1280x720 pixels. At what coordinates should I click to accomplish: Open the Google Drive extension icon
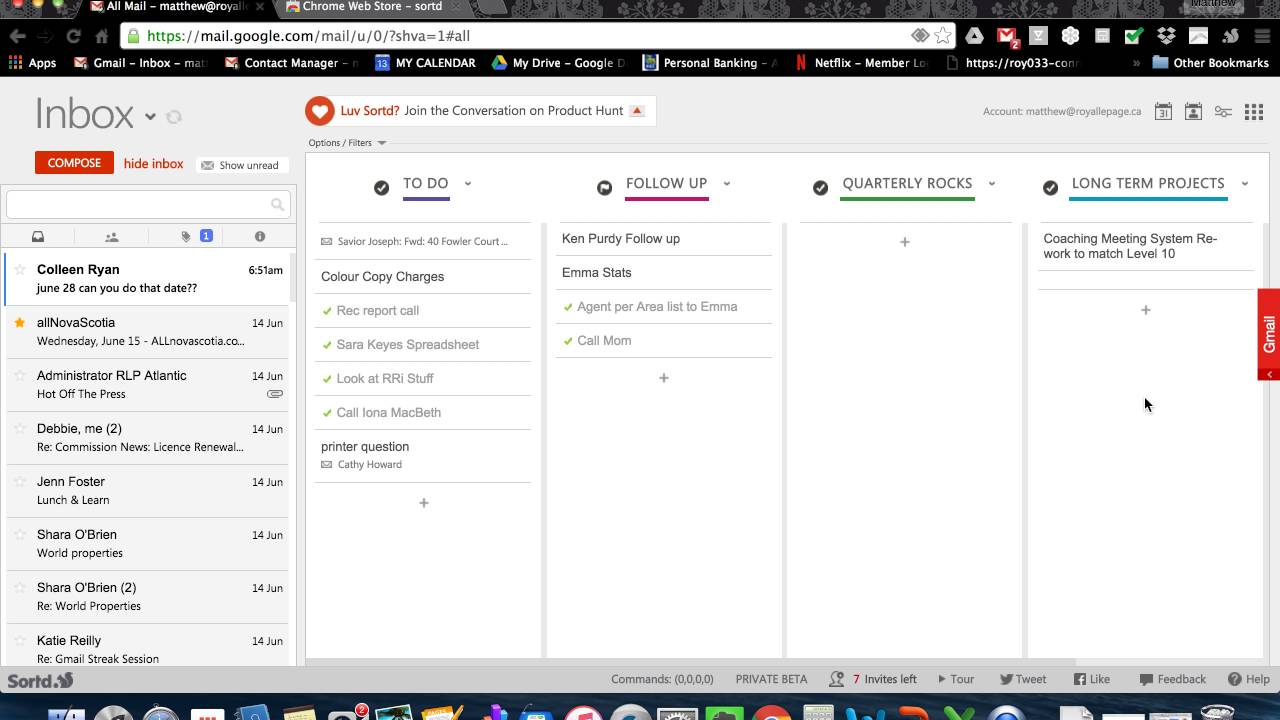[973, 36]
